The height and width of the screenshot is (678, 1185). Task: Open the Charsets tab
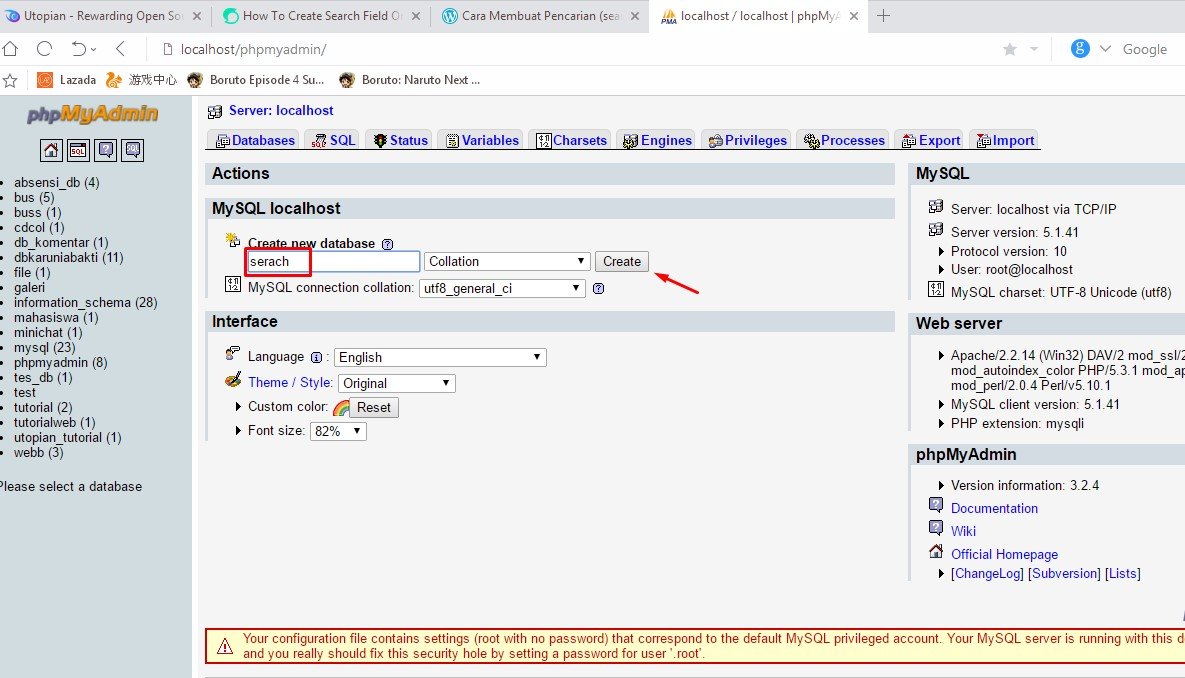571,141
